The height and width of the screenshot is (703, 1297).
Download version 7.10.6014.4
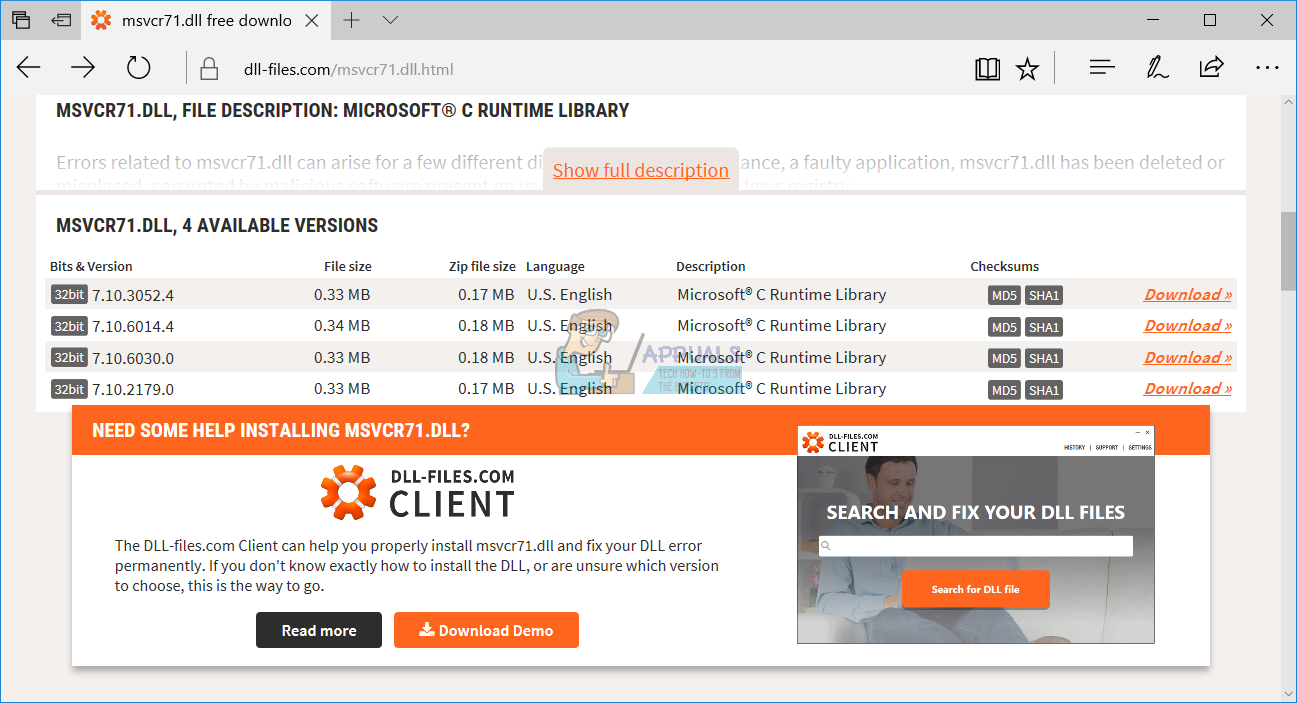pyautogui.click(x=1188, y=325)
